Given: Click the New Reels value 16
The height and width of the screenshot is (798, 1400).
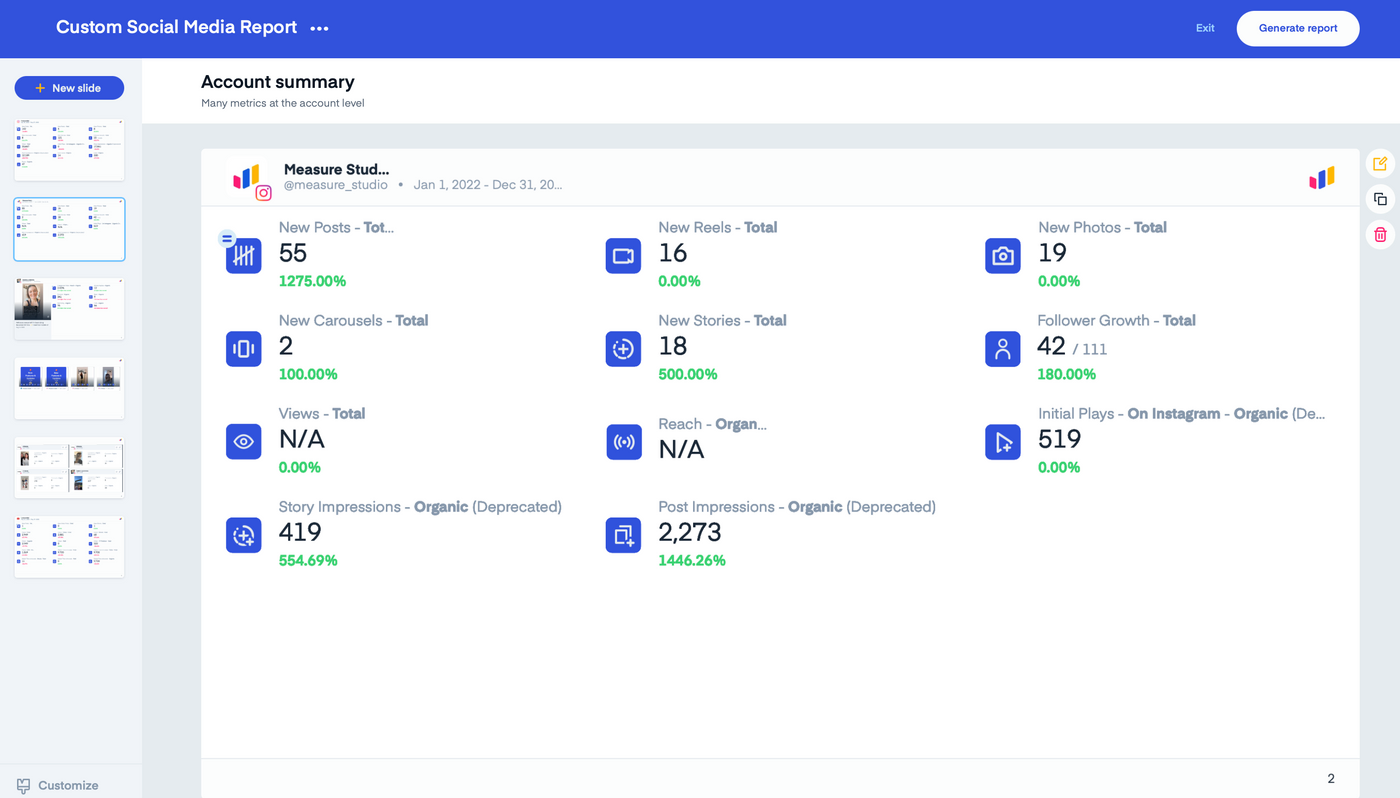Looking at the screenshot, I should click(x=673, y=254).
